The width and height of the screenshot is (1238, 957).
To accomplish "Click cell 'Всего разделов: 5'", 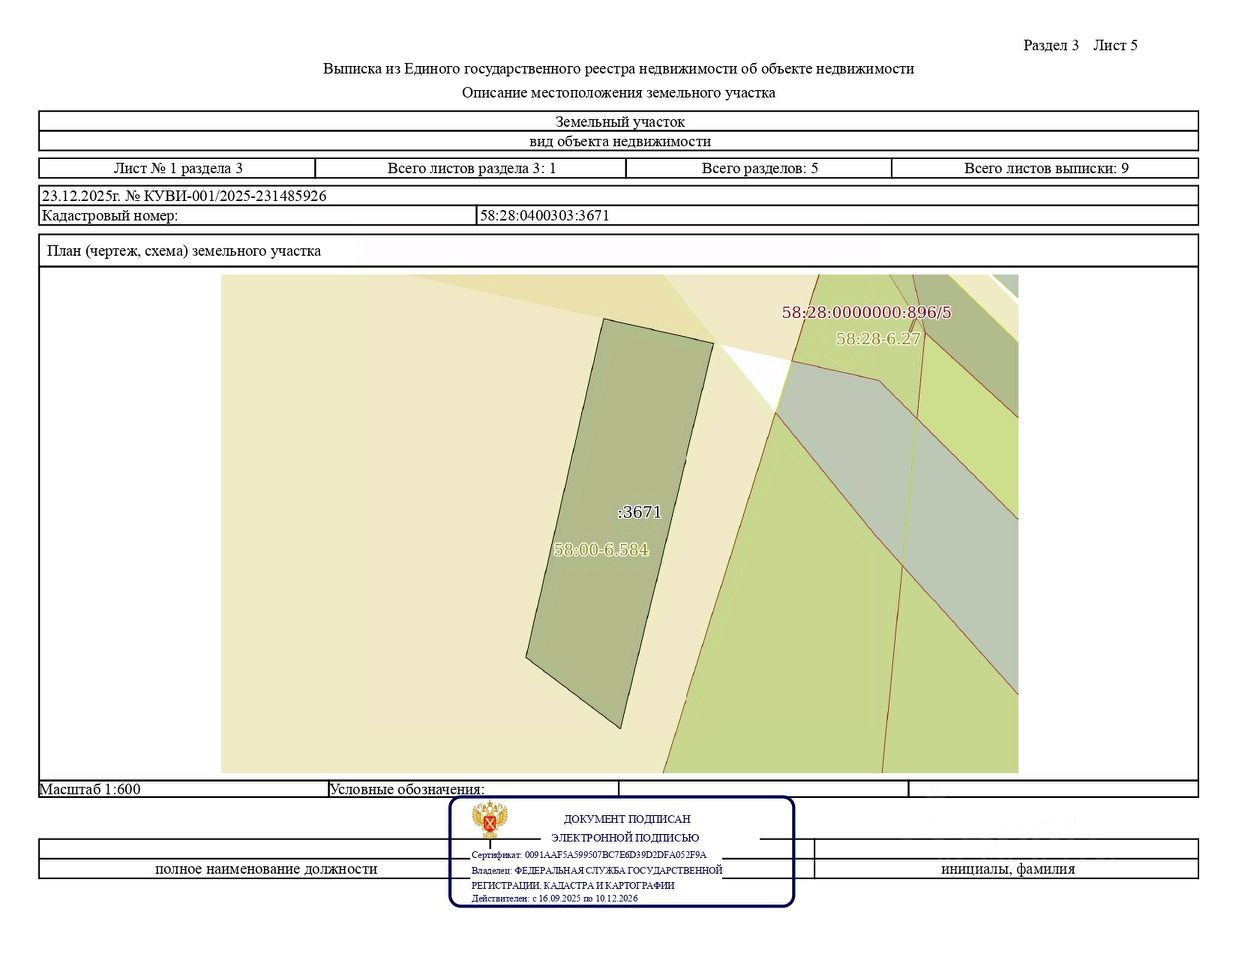I will point(759,168).
